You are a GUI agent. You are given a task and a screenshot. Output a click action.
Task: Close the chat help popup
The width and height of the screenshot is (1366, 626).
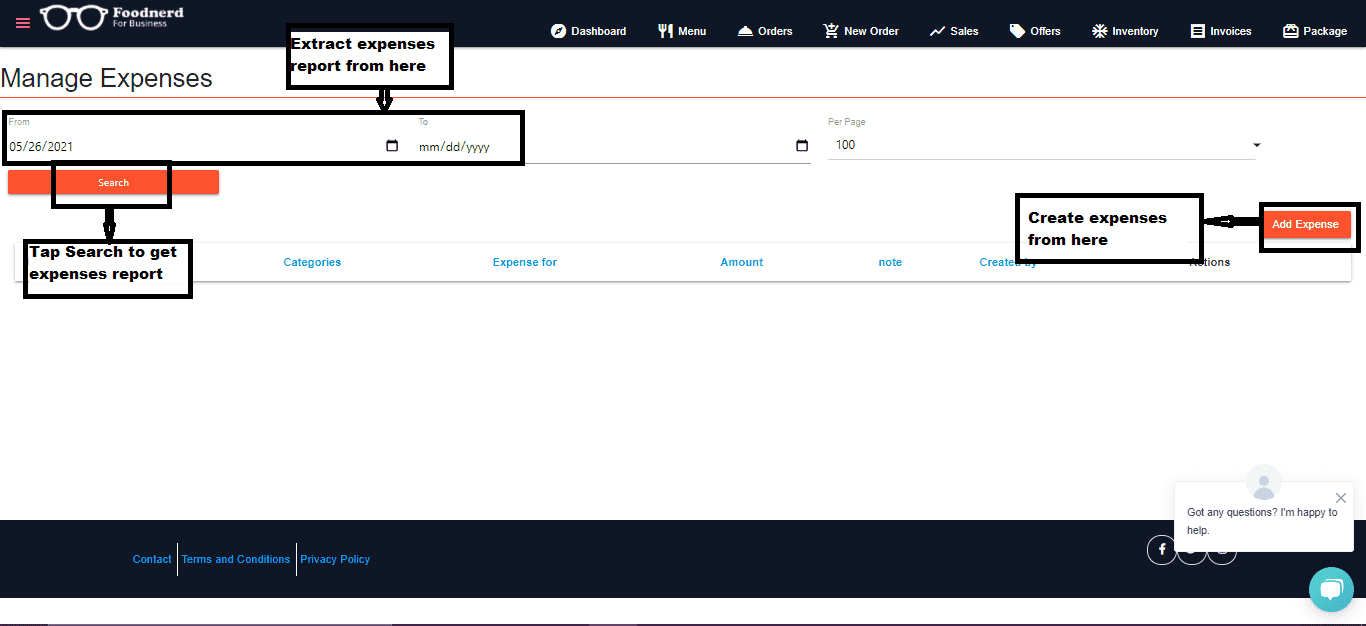pyautogui.click(x=1341, y=498)
